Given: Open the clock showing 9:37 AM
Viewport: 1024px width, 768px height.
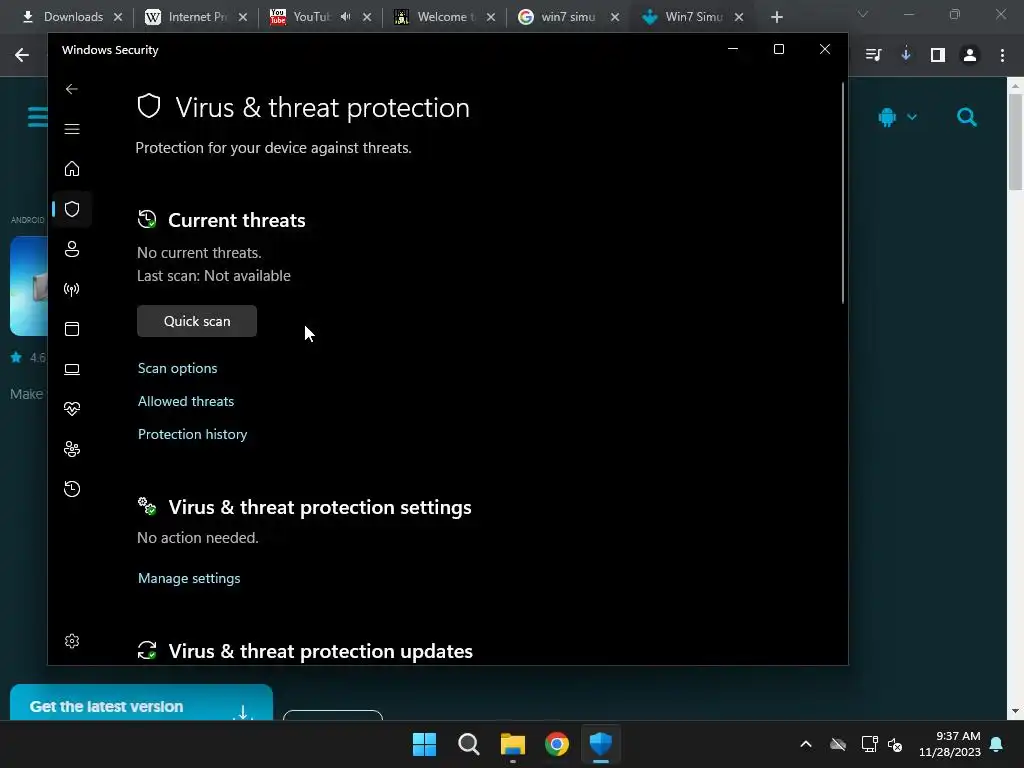Looking at the screenshot, I should 950,744.
